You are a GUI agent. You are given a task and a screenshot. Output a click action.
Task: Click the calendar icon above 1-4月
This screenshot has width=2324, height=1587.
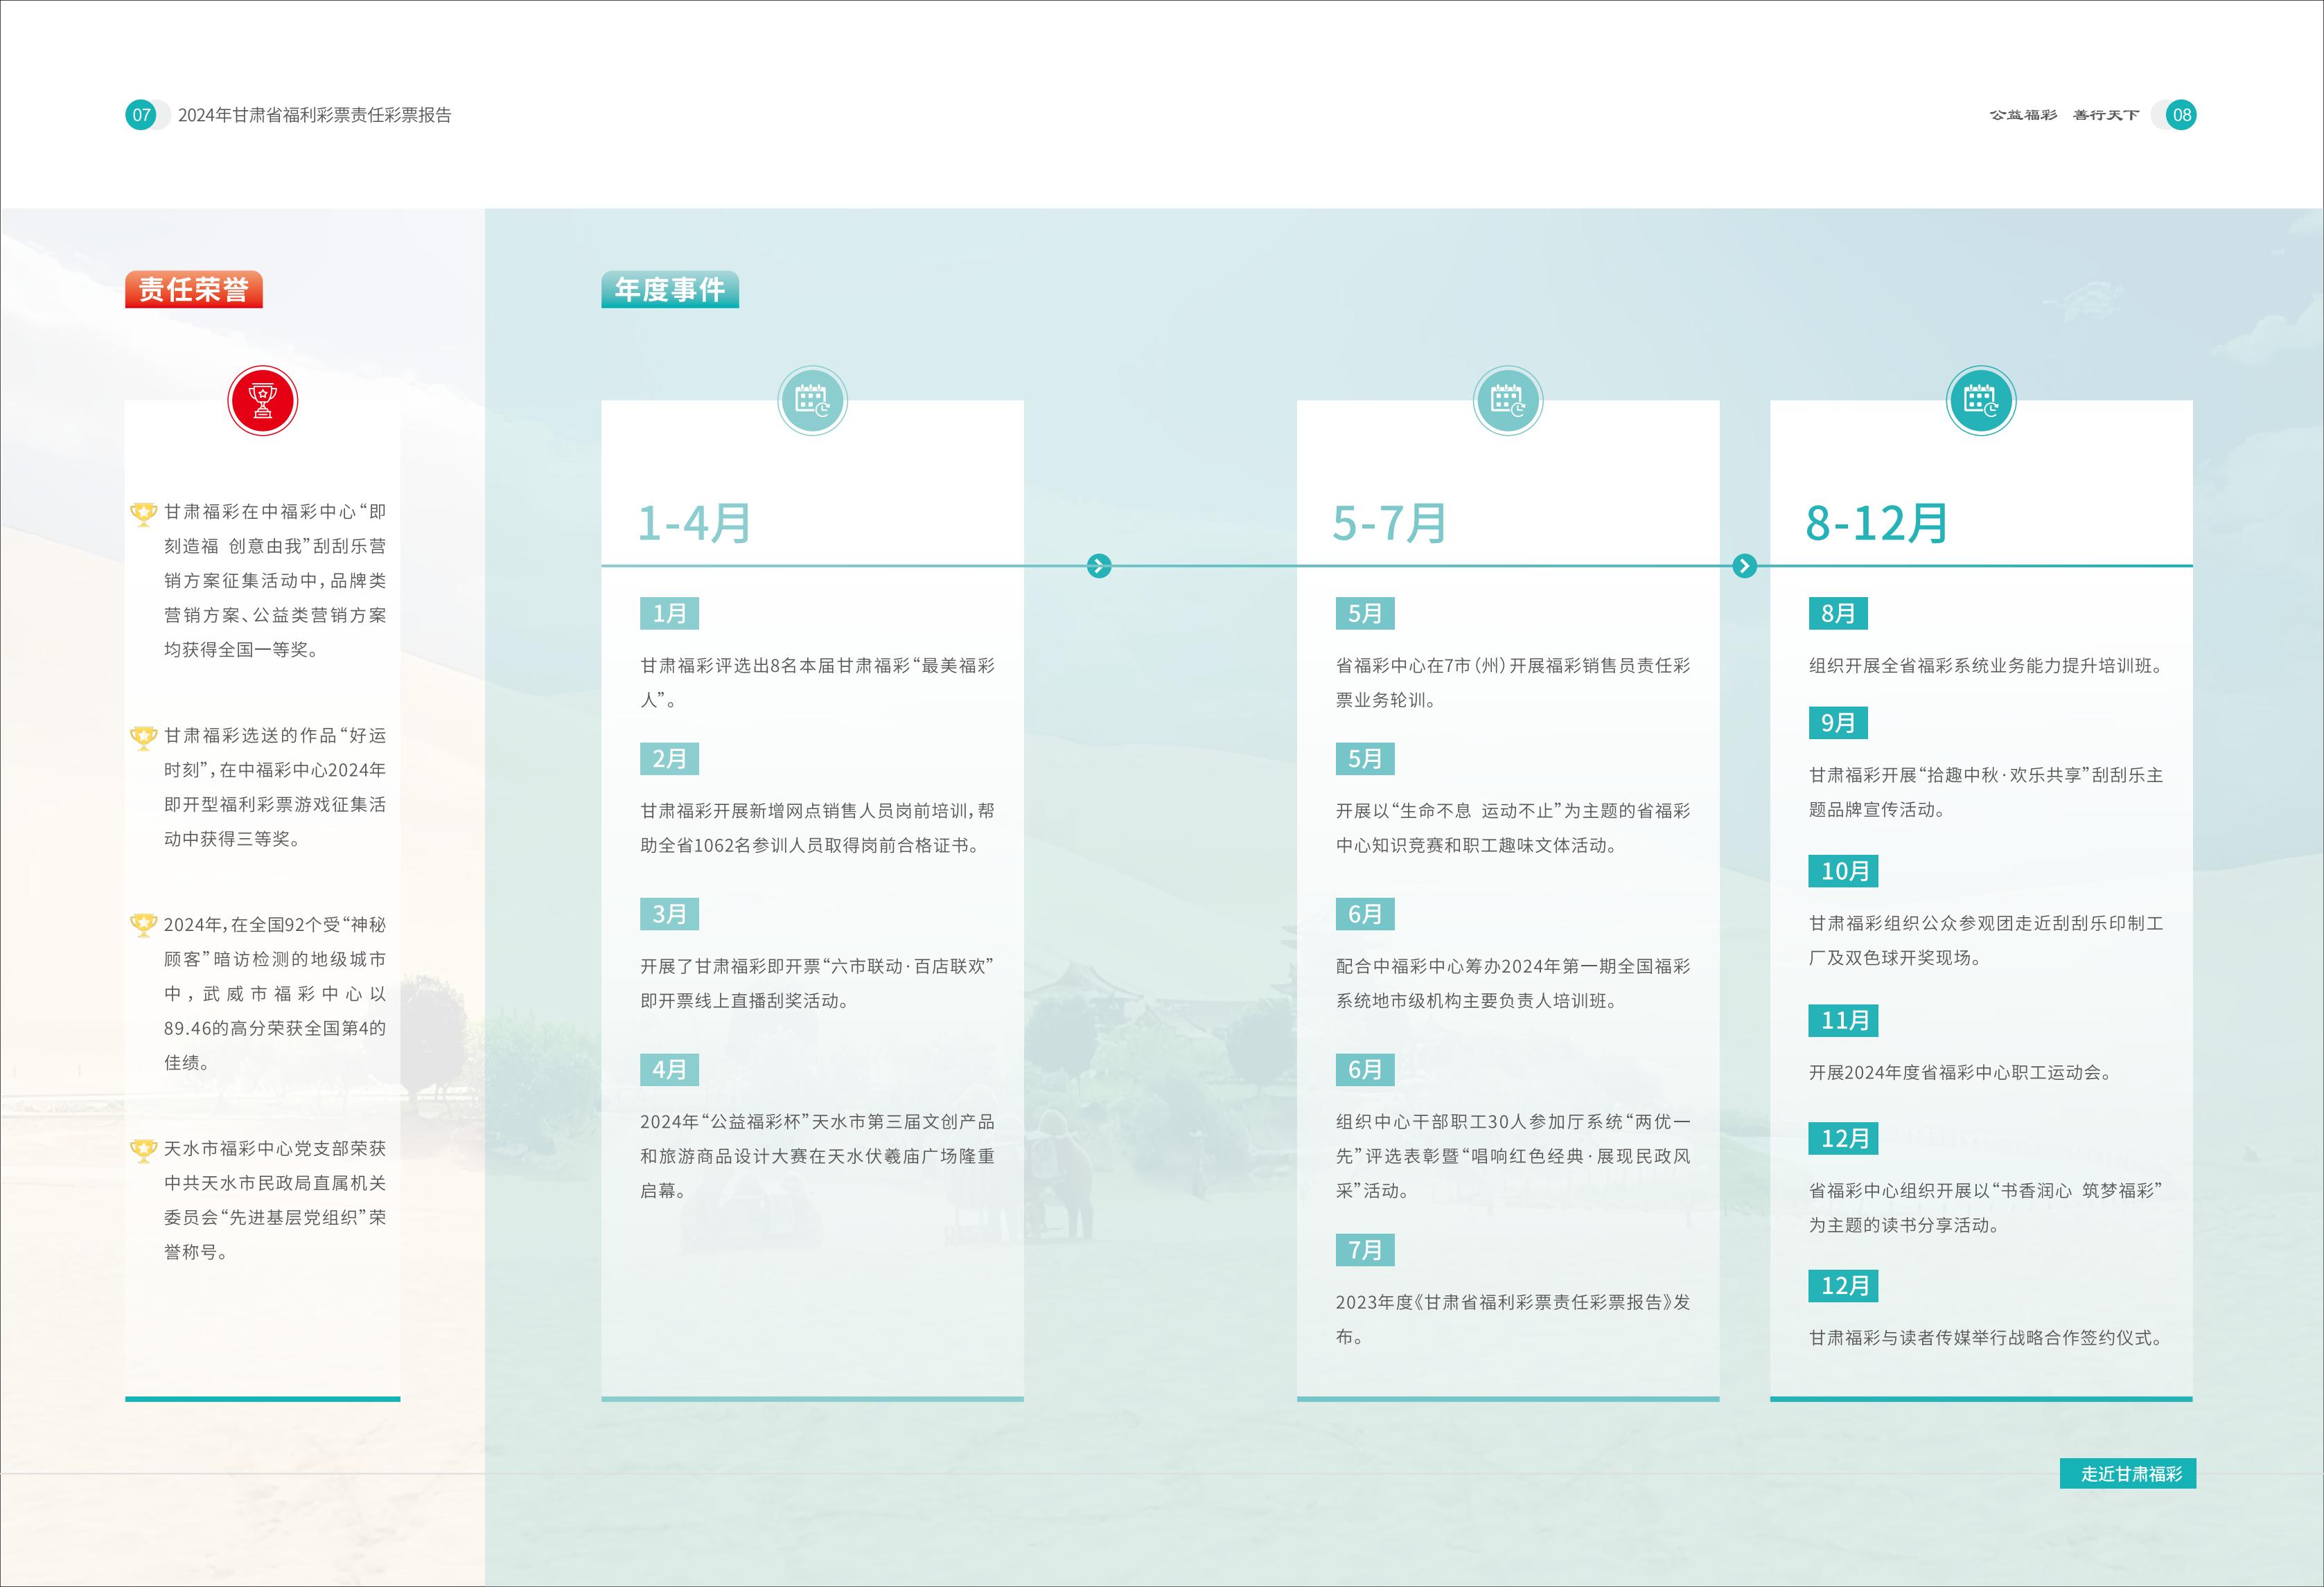812,401
